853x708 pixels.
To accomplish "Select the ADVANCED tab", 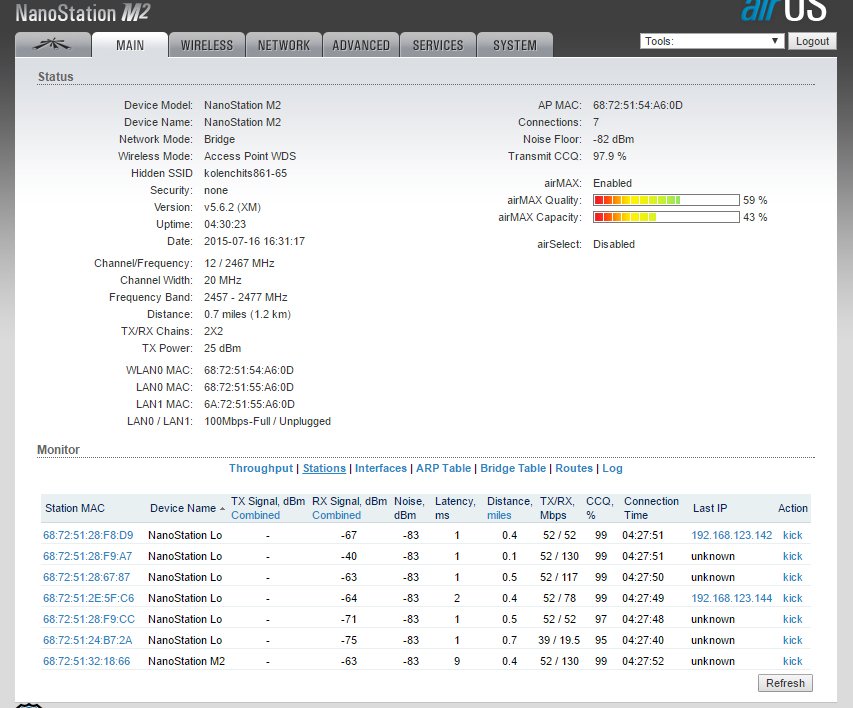I will coord(361,45).
